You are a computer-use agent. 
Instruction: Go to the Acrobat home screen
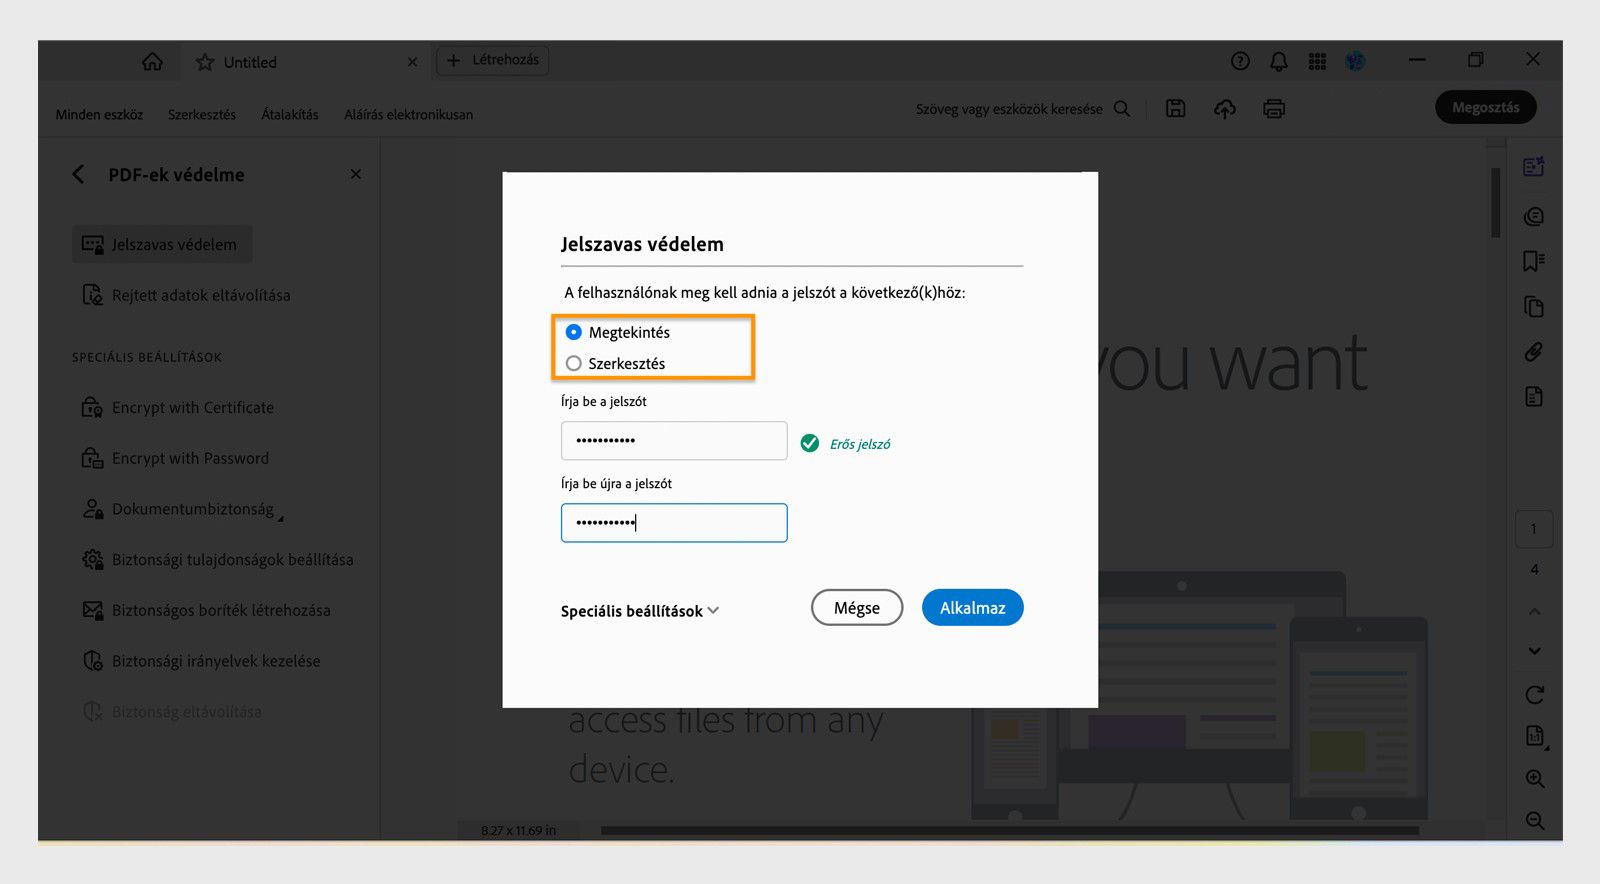pos(152,62)
